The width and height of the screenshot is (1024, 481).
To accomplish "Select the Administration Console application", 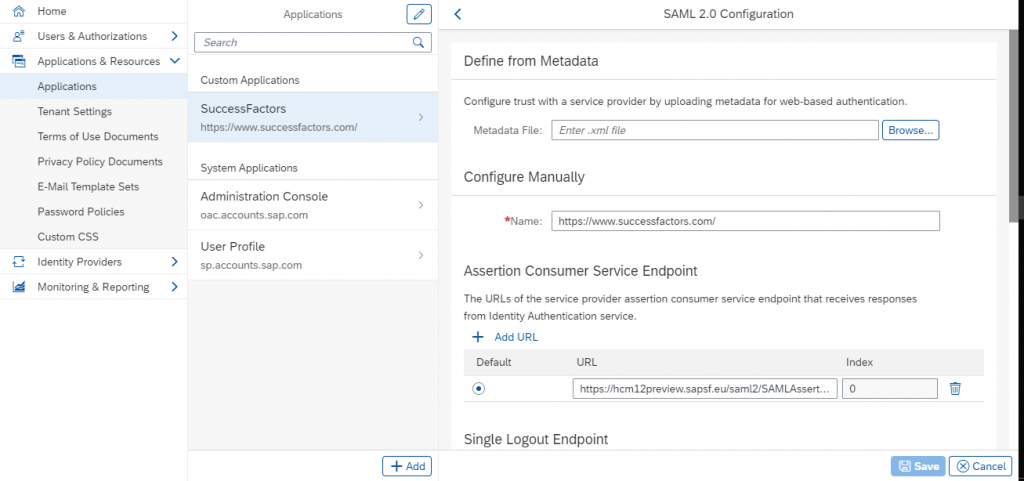I will tap(313, 205).
